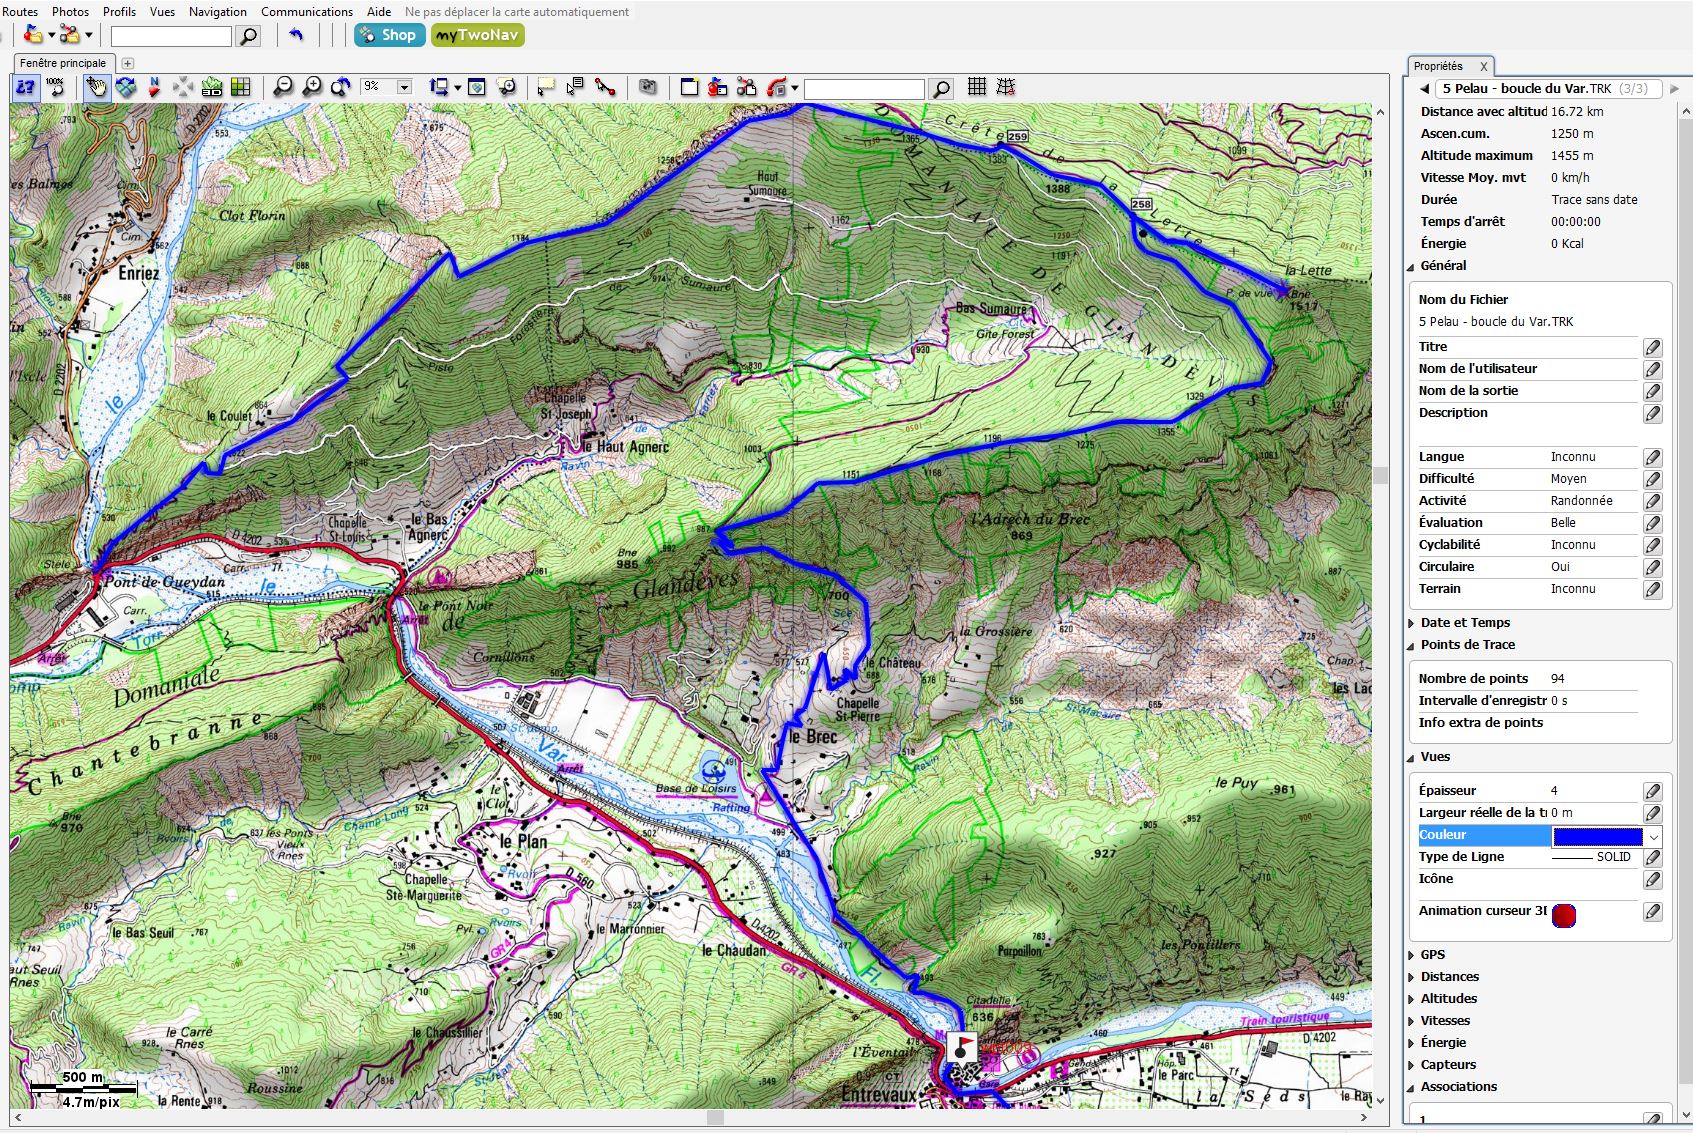Open the Profils menu
The height and width of the screenshot is (1133, 1693).
click(x=119, y=11)
